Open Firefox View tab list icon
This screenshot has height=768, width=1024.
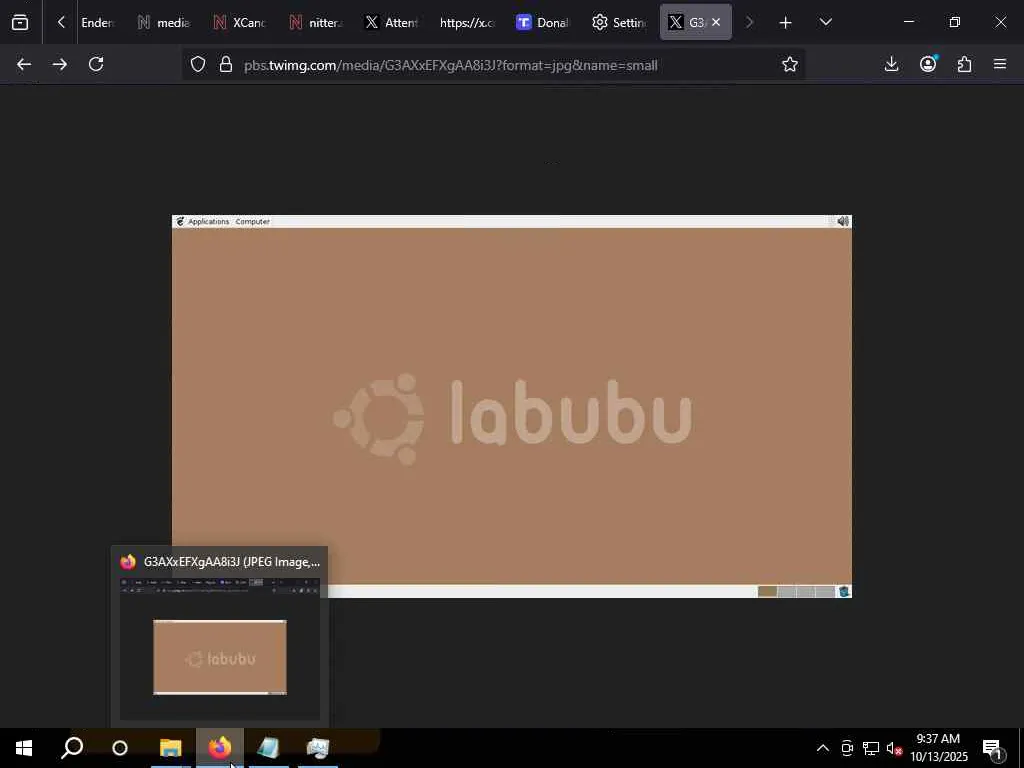coord(20,22)
